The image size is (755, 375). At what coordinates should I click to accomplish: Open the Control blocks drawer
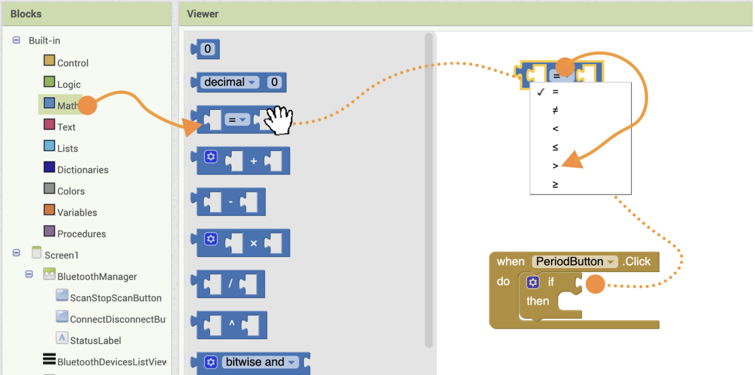[73, 63]
